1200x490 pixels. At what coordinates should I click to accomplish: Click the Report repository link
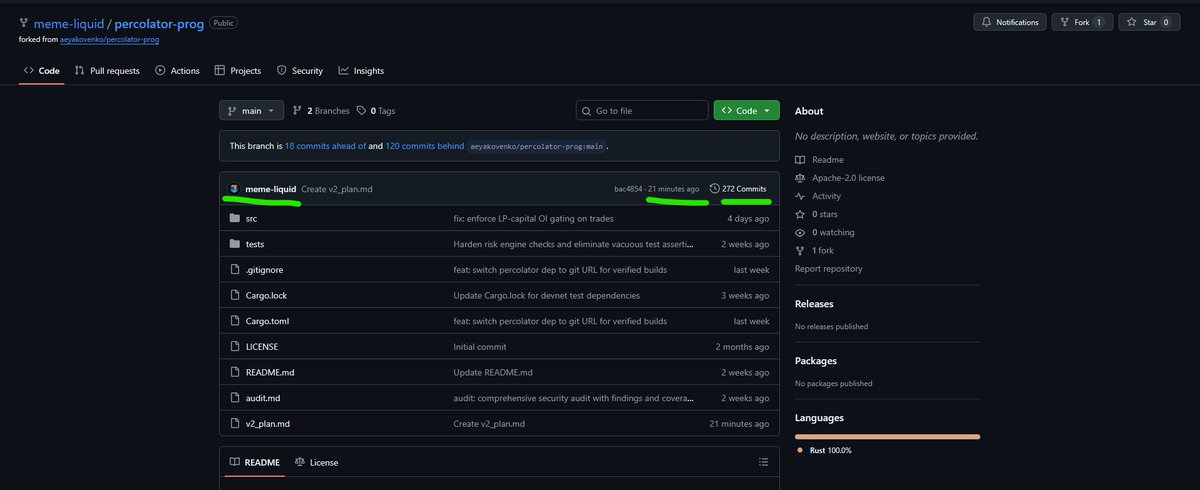point(828,268)
